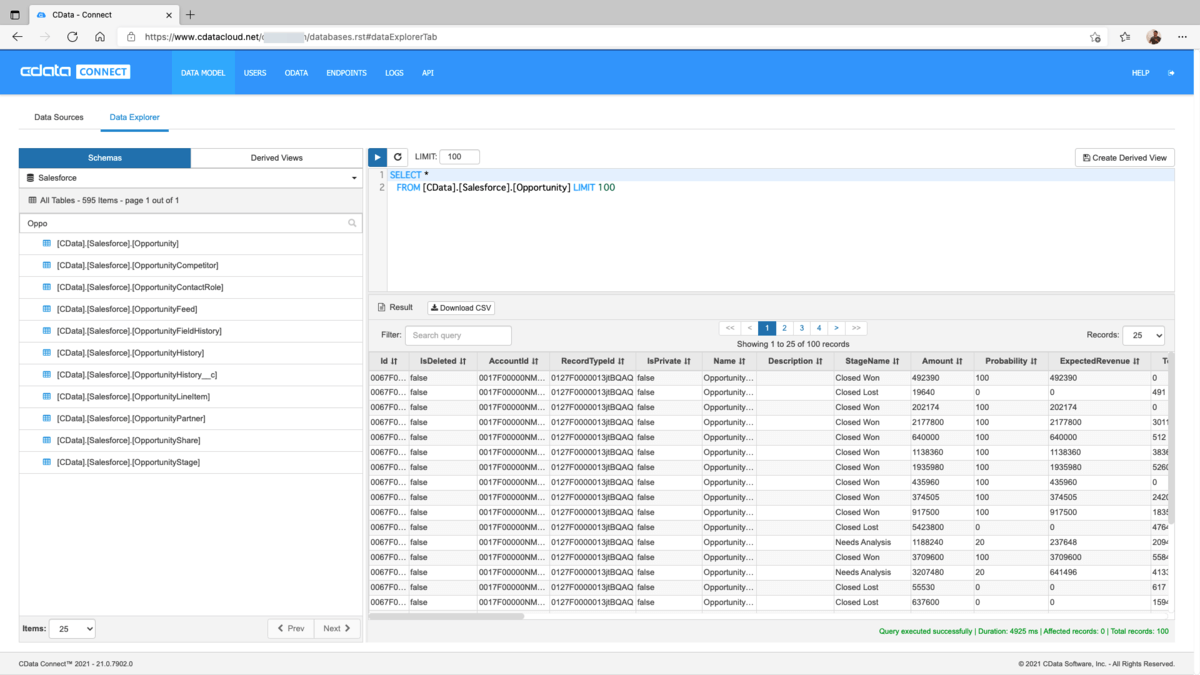Click the refresh query icon

(397, 157)
